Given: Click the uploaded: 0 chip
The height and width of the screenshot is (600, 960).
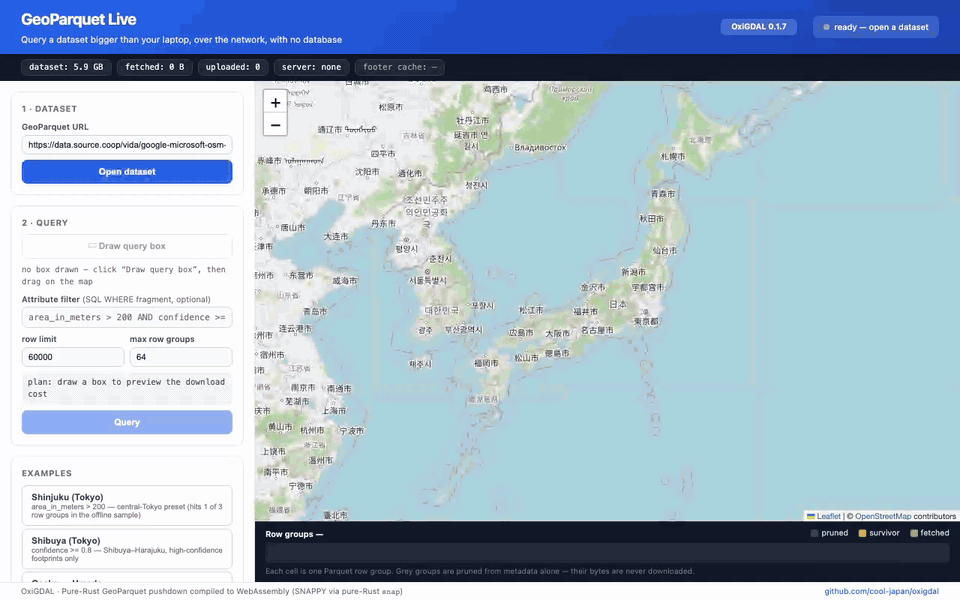Looking at the screenshot, I should (233, 67).
